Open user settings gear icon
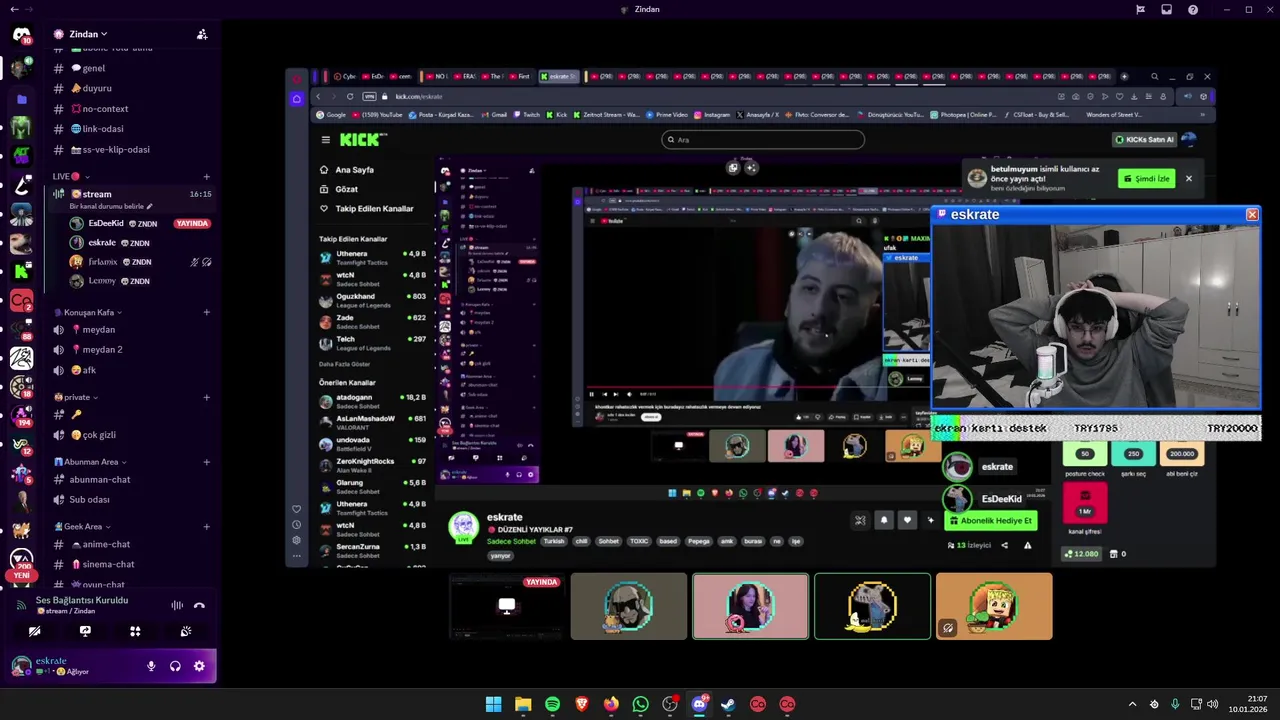1280x720 pixels. (x=199, y=666)
